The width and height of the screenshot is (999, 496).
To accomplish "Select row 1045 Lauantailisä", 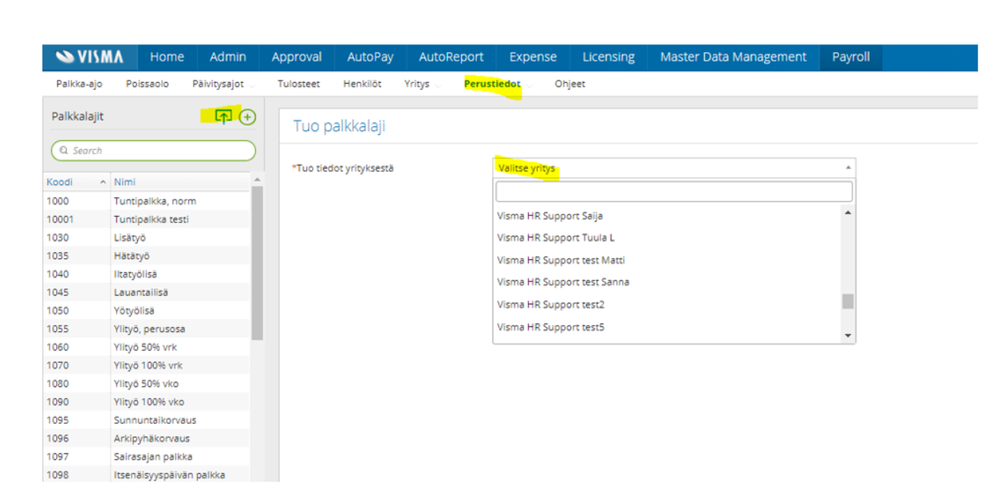I will (147, 293).
